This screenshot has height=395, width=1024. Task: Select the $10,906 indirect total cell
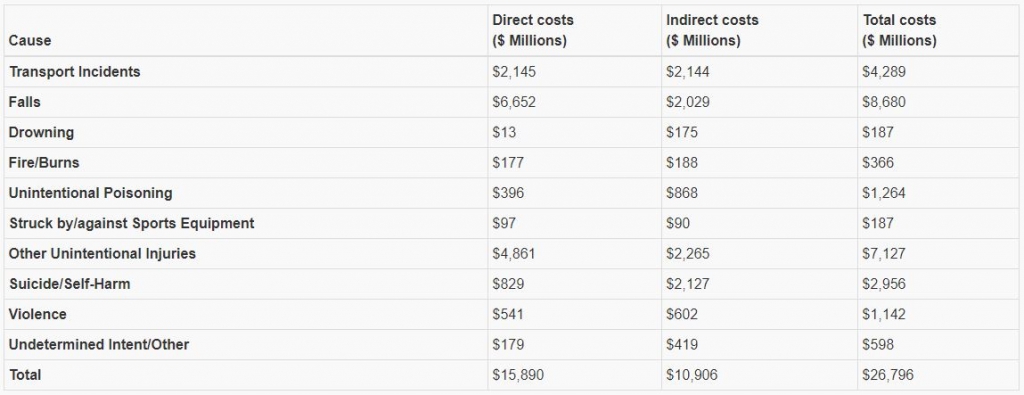pos(691,375)
